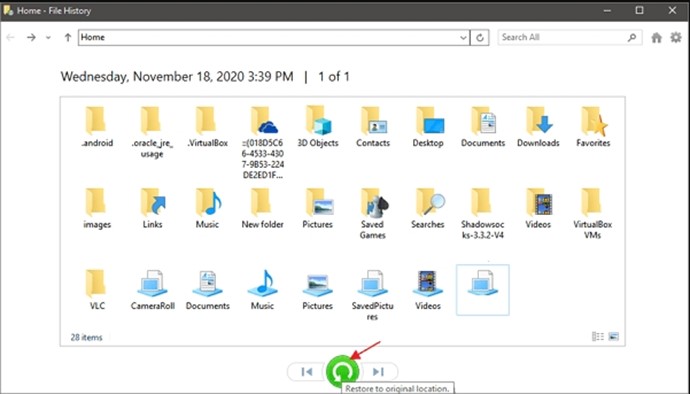
Task: Minimize the File History window
Action: click(x=607, y=10)
